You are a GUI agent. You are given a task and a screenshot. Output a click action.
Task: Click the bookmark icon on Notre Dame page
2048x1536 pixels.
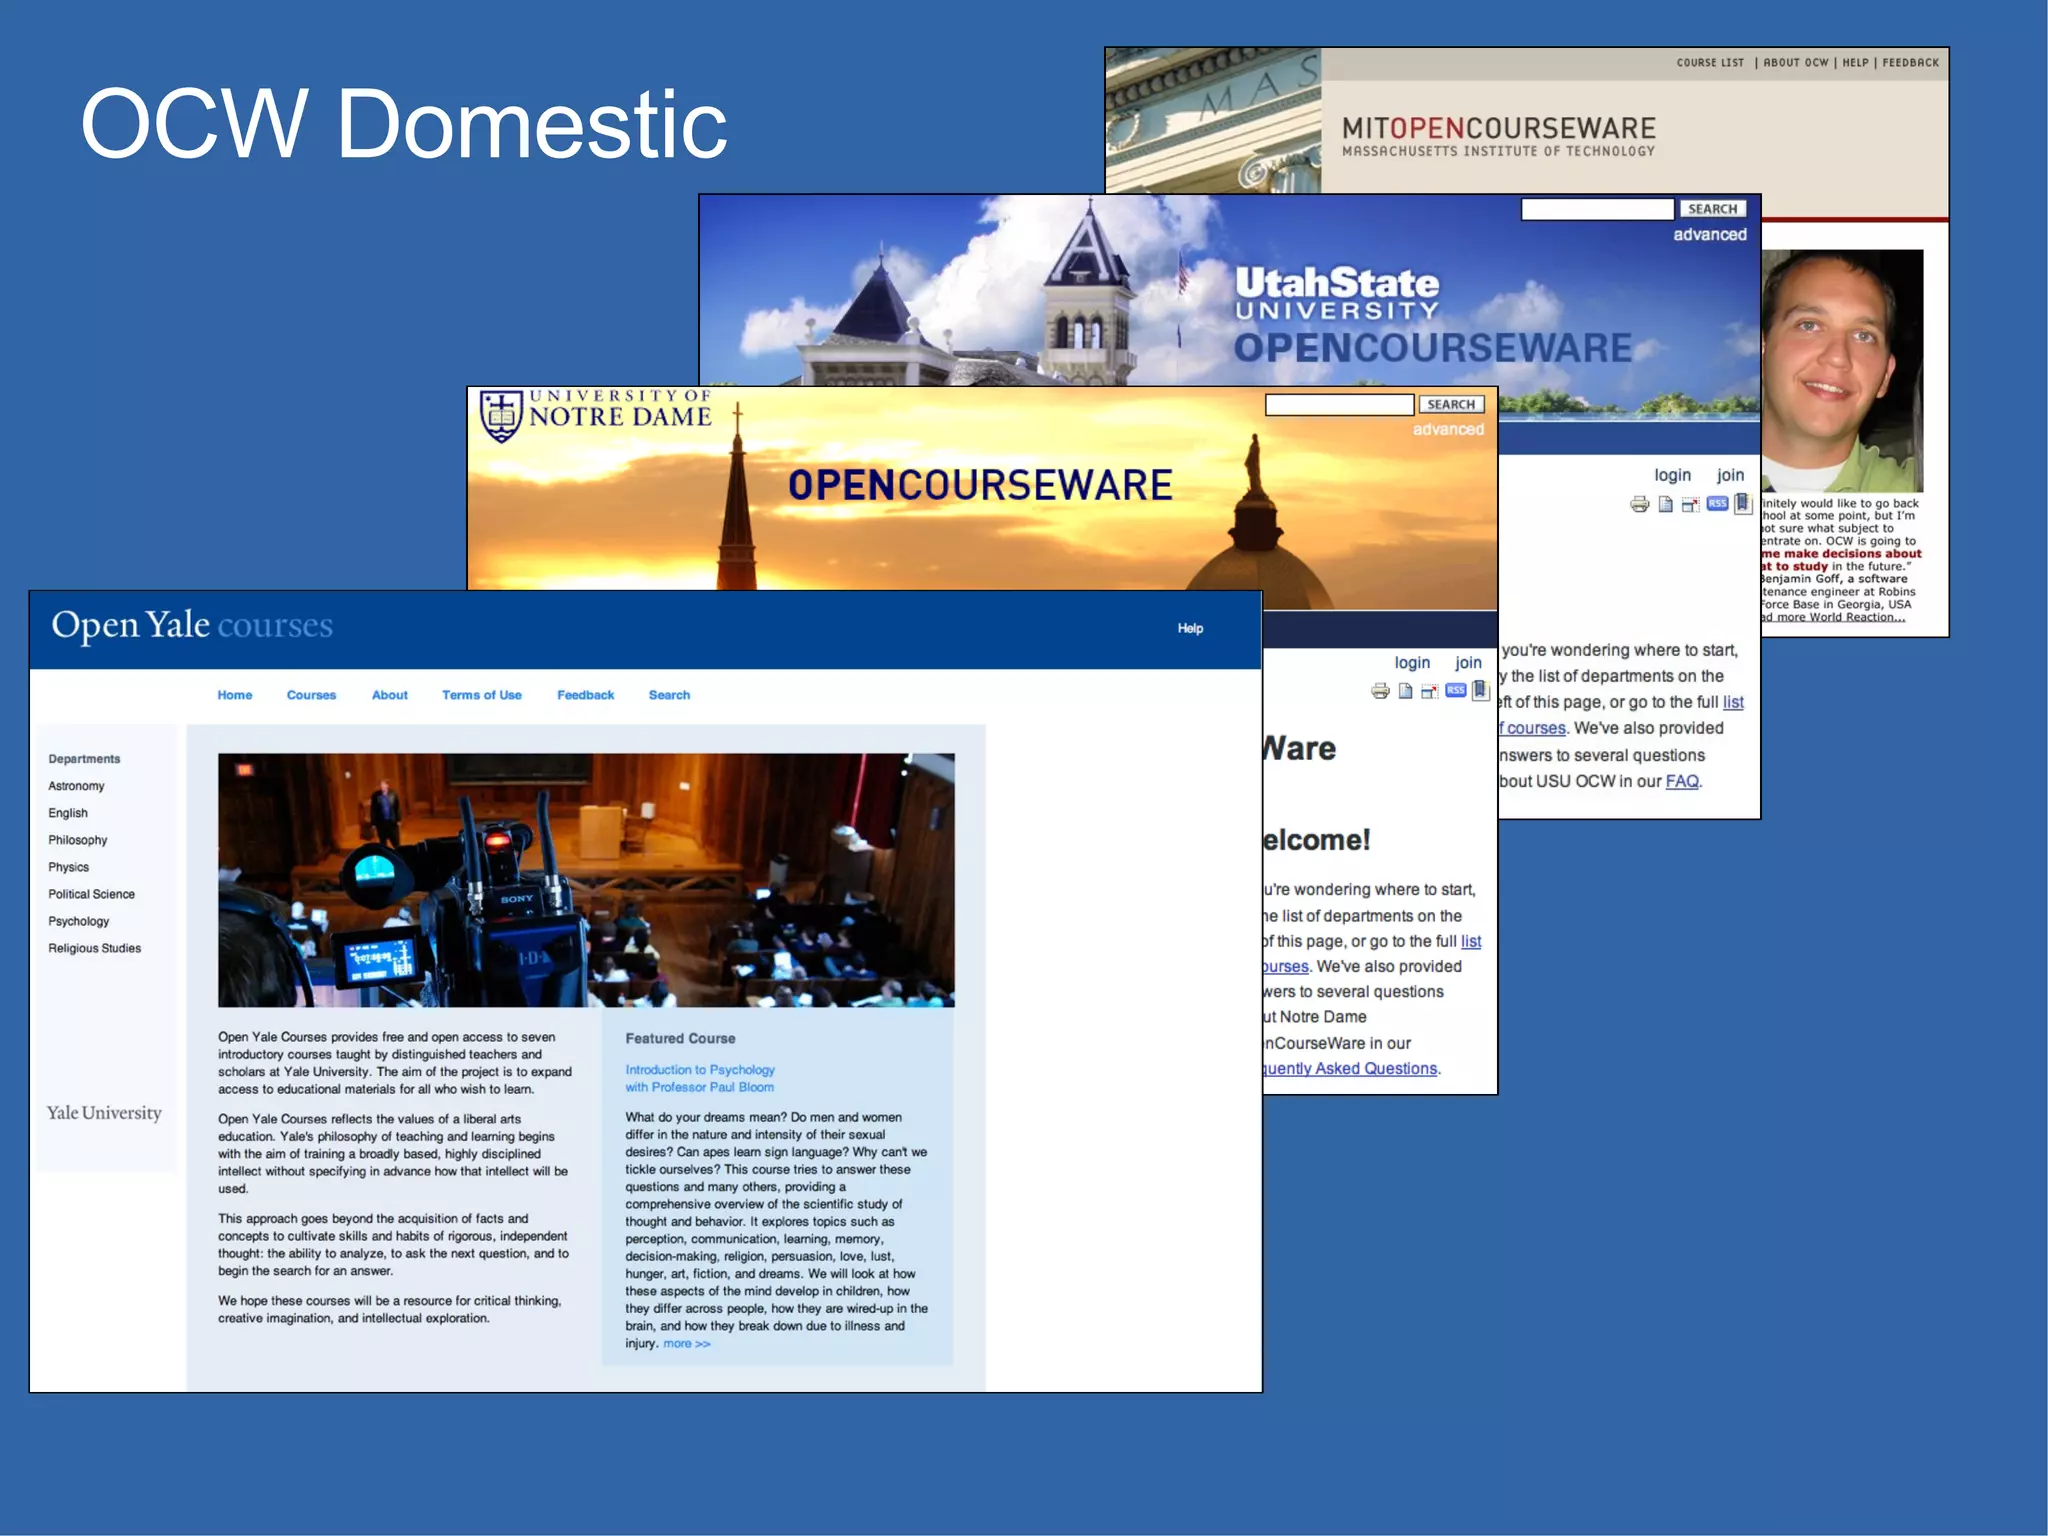point(1481,690)
